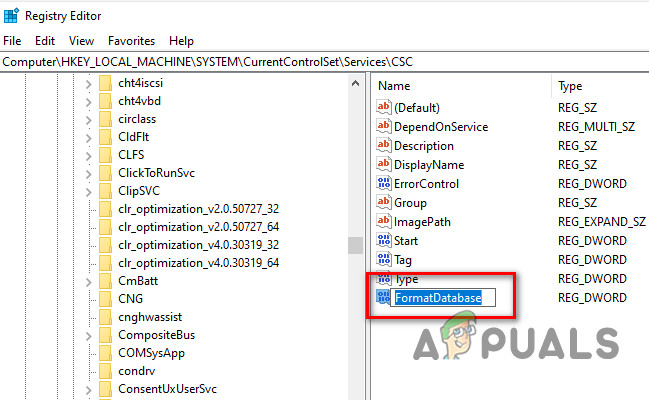Viewport: 649px width, 400px height.
Task: Open the File menu
Action: pyautogui.click(x=12, y=41)
